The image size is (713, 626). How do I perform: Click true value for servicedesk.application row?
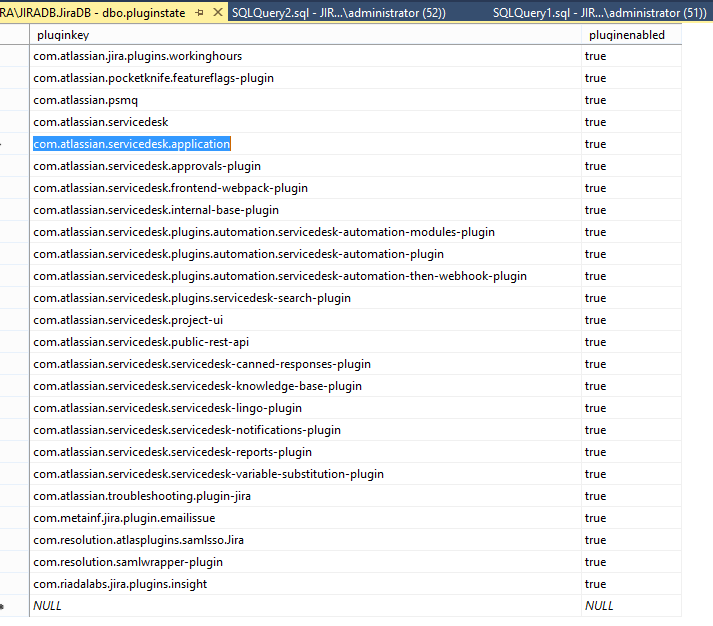(x=631, y=144)
